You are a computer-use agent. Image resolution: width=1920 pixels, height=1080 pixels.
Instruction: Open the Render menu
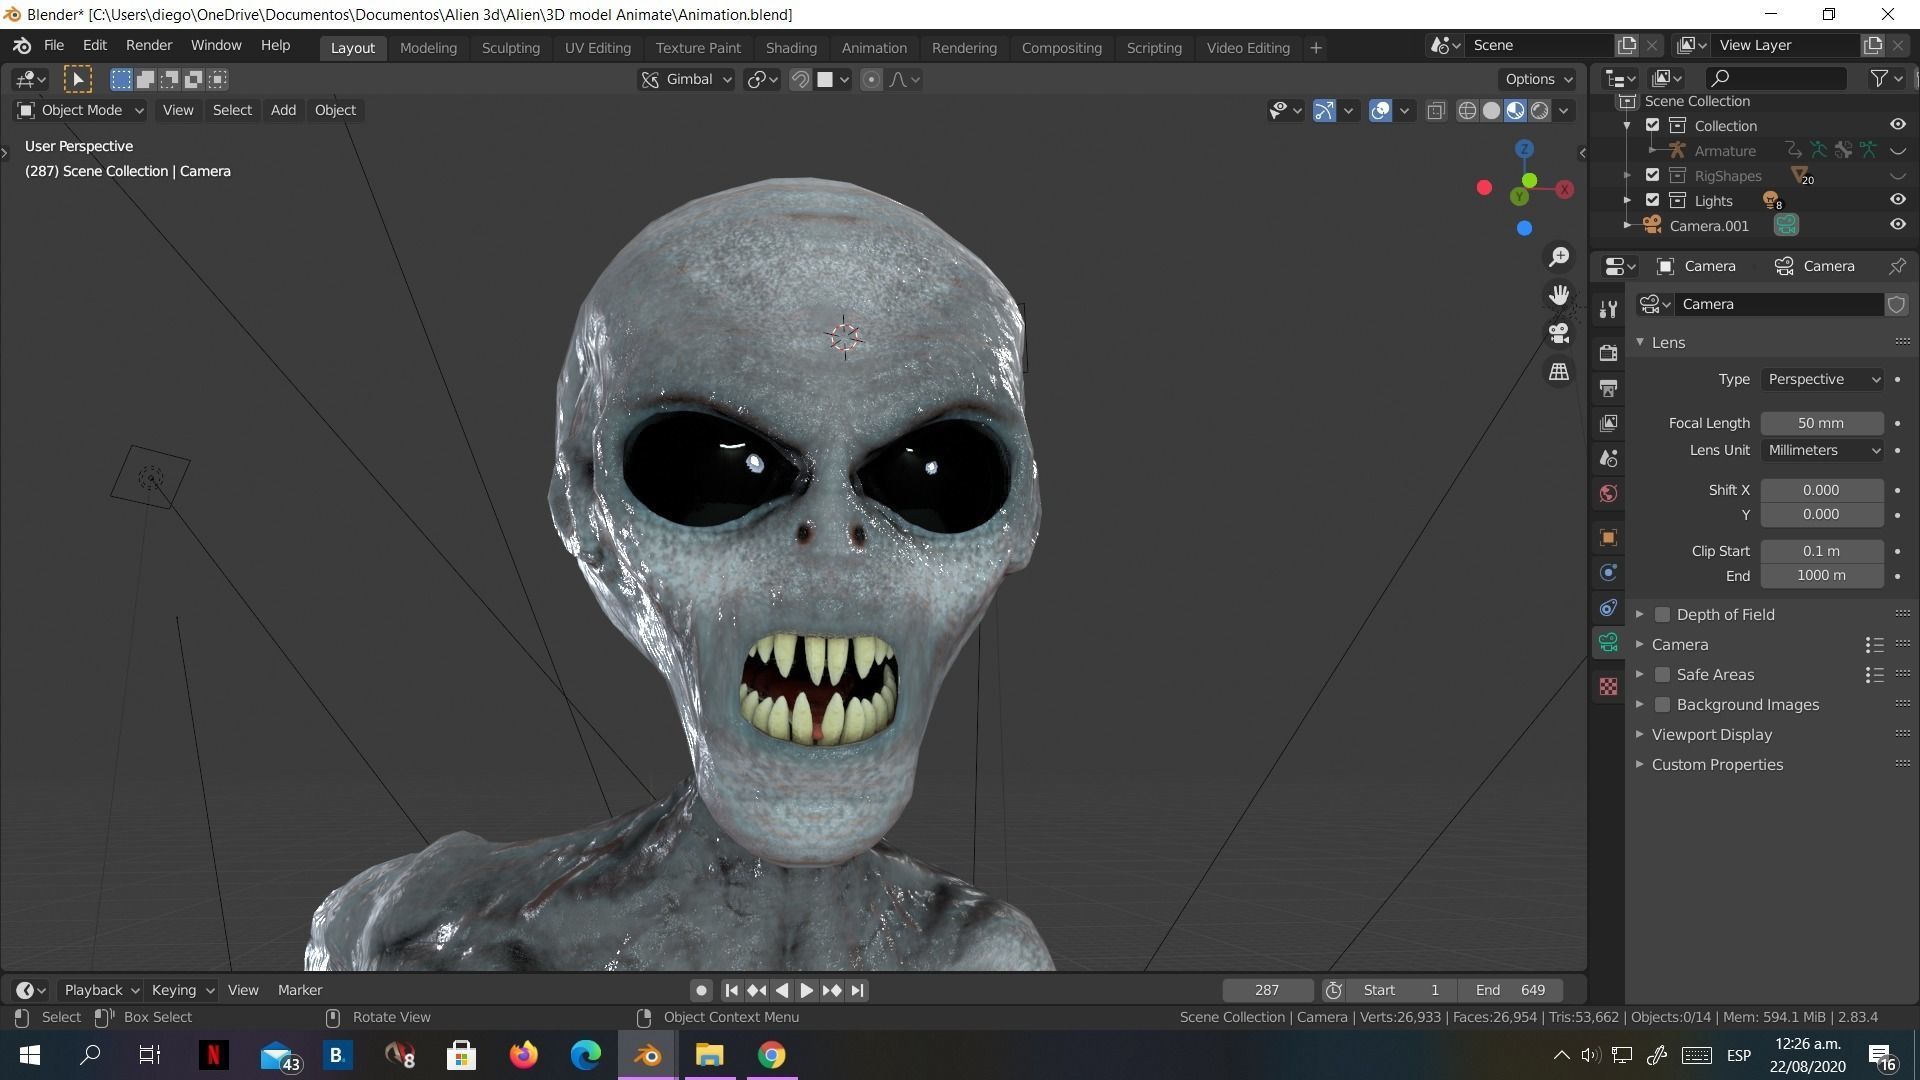click(x=149, y=46)
